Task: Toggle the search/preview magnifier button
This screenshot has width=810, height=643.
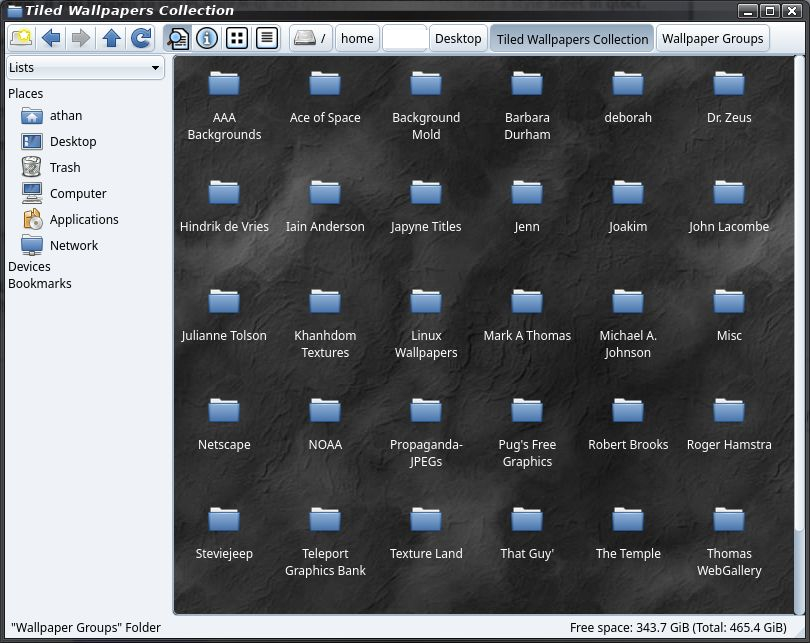Action: pos(177,38)
